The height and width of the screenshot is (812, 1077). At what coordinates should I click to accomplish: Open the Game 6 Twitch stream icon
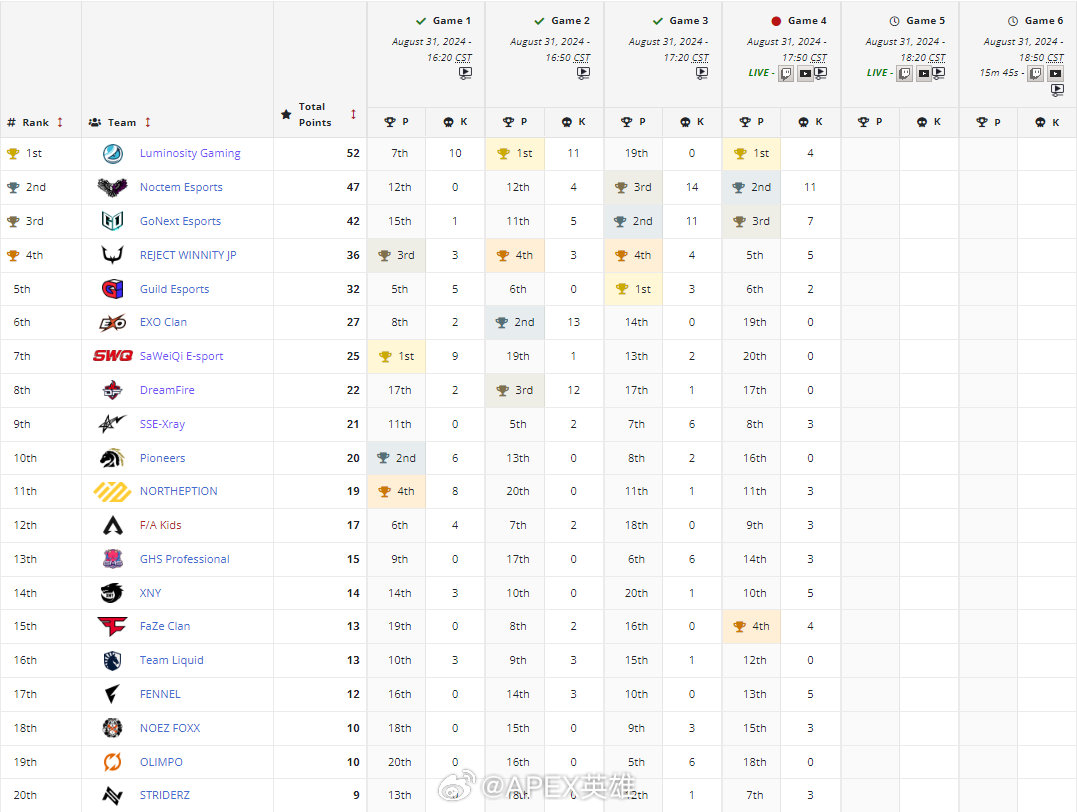click(1036, 74)
